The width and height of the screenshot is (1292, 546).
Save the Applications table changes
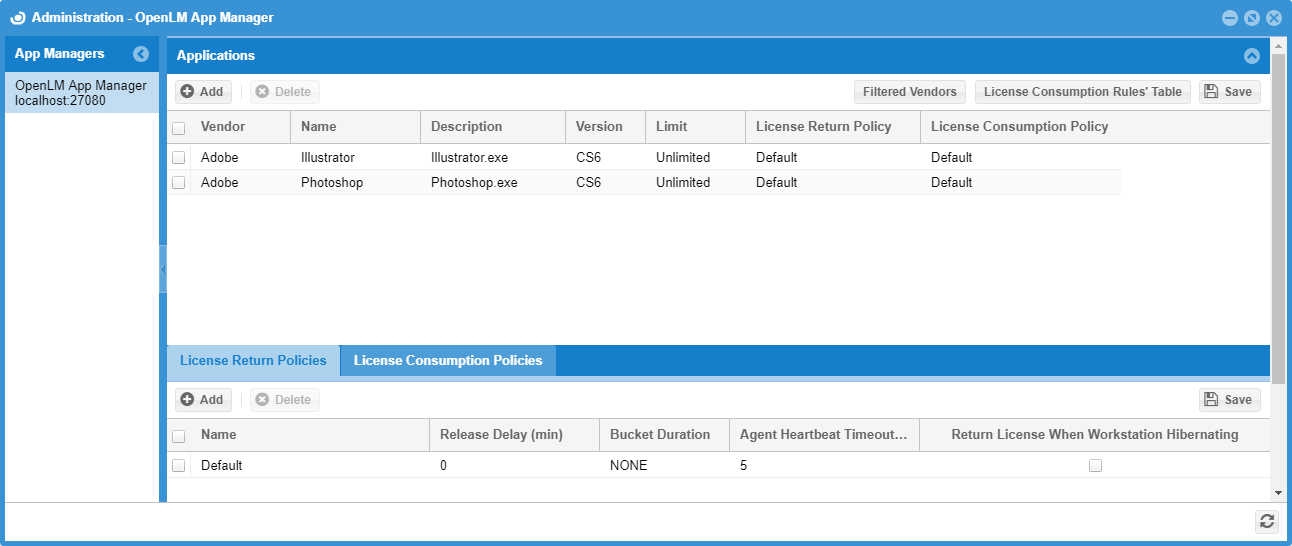1229,92
